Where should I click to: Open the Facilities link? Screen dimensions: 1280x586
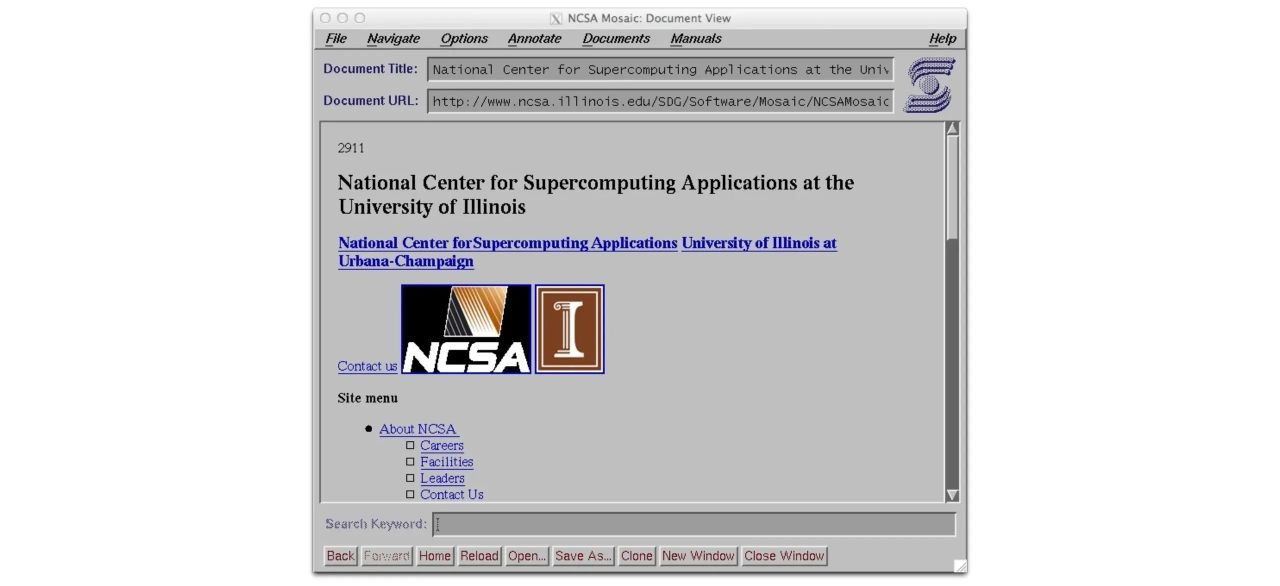447,462
